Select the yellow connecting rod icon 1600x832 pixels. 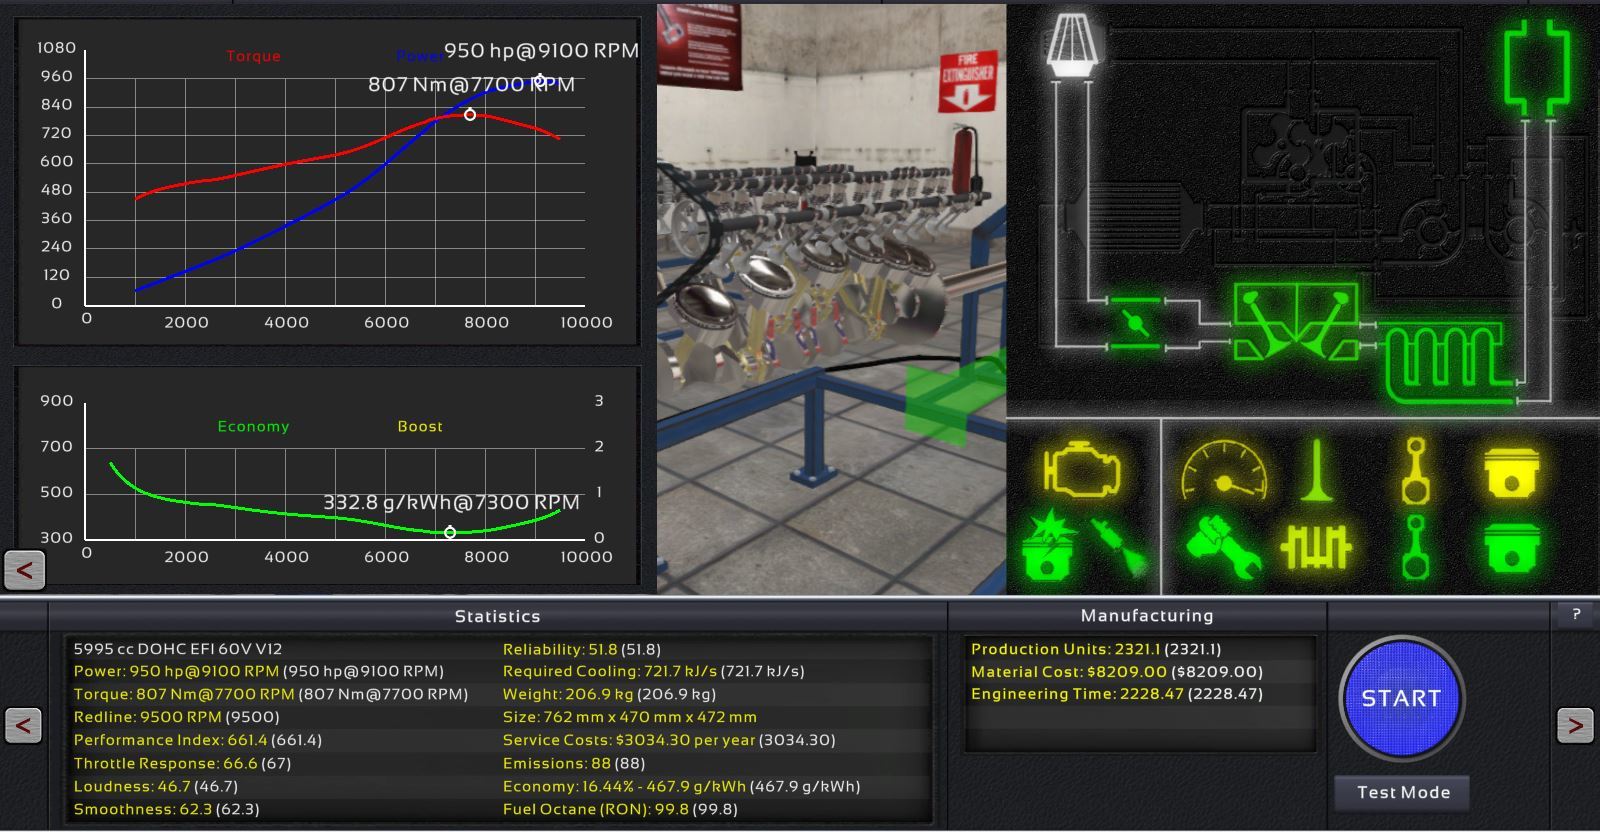(x=1414, y=469)
